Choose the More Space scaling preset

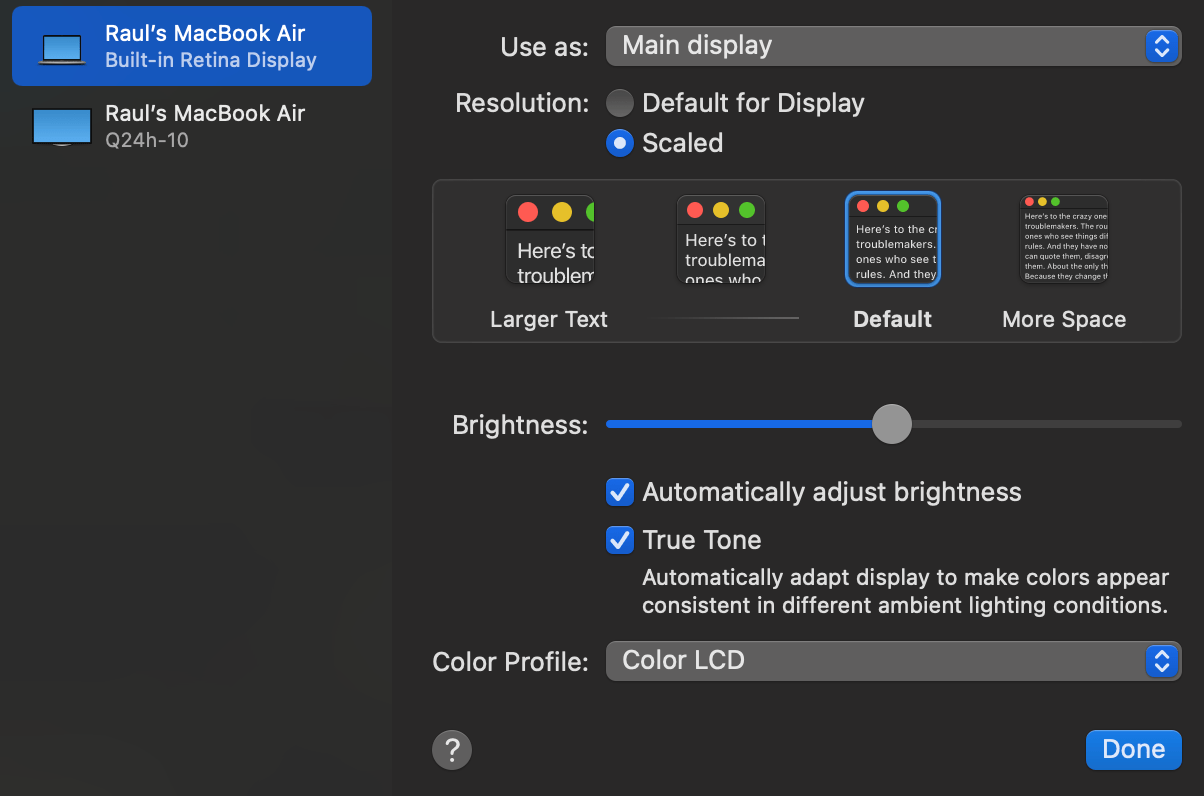pos(1063,239)
